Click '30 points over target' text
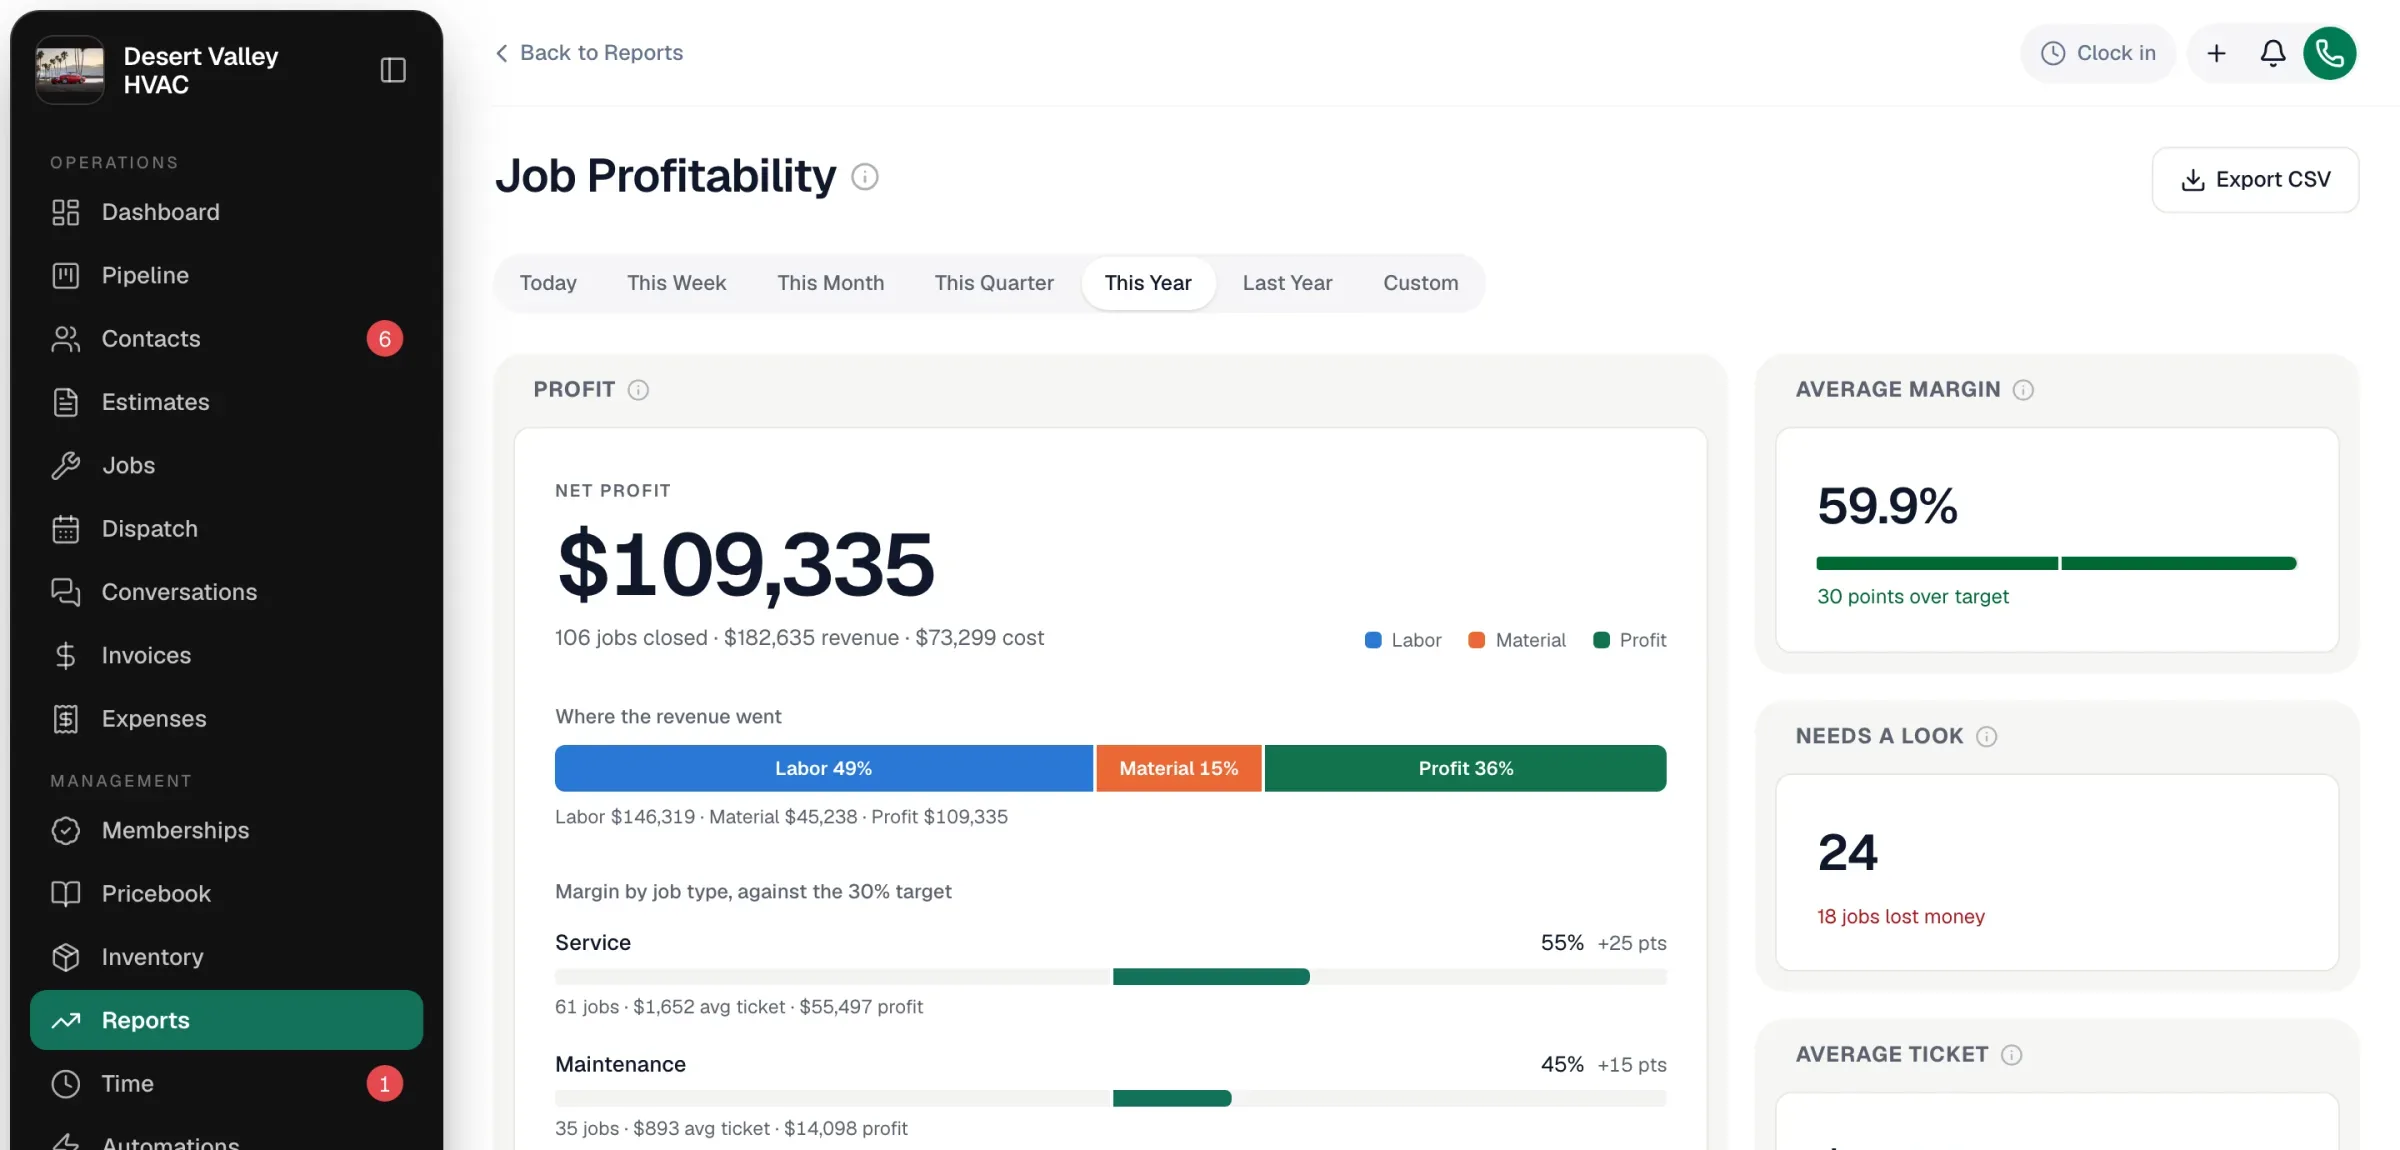 coord(1912,597)
